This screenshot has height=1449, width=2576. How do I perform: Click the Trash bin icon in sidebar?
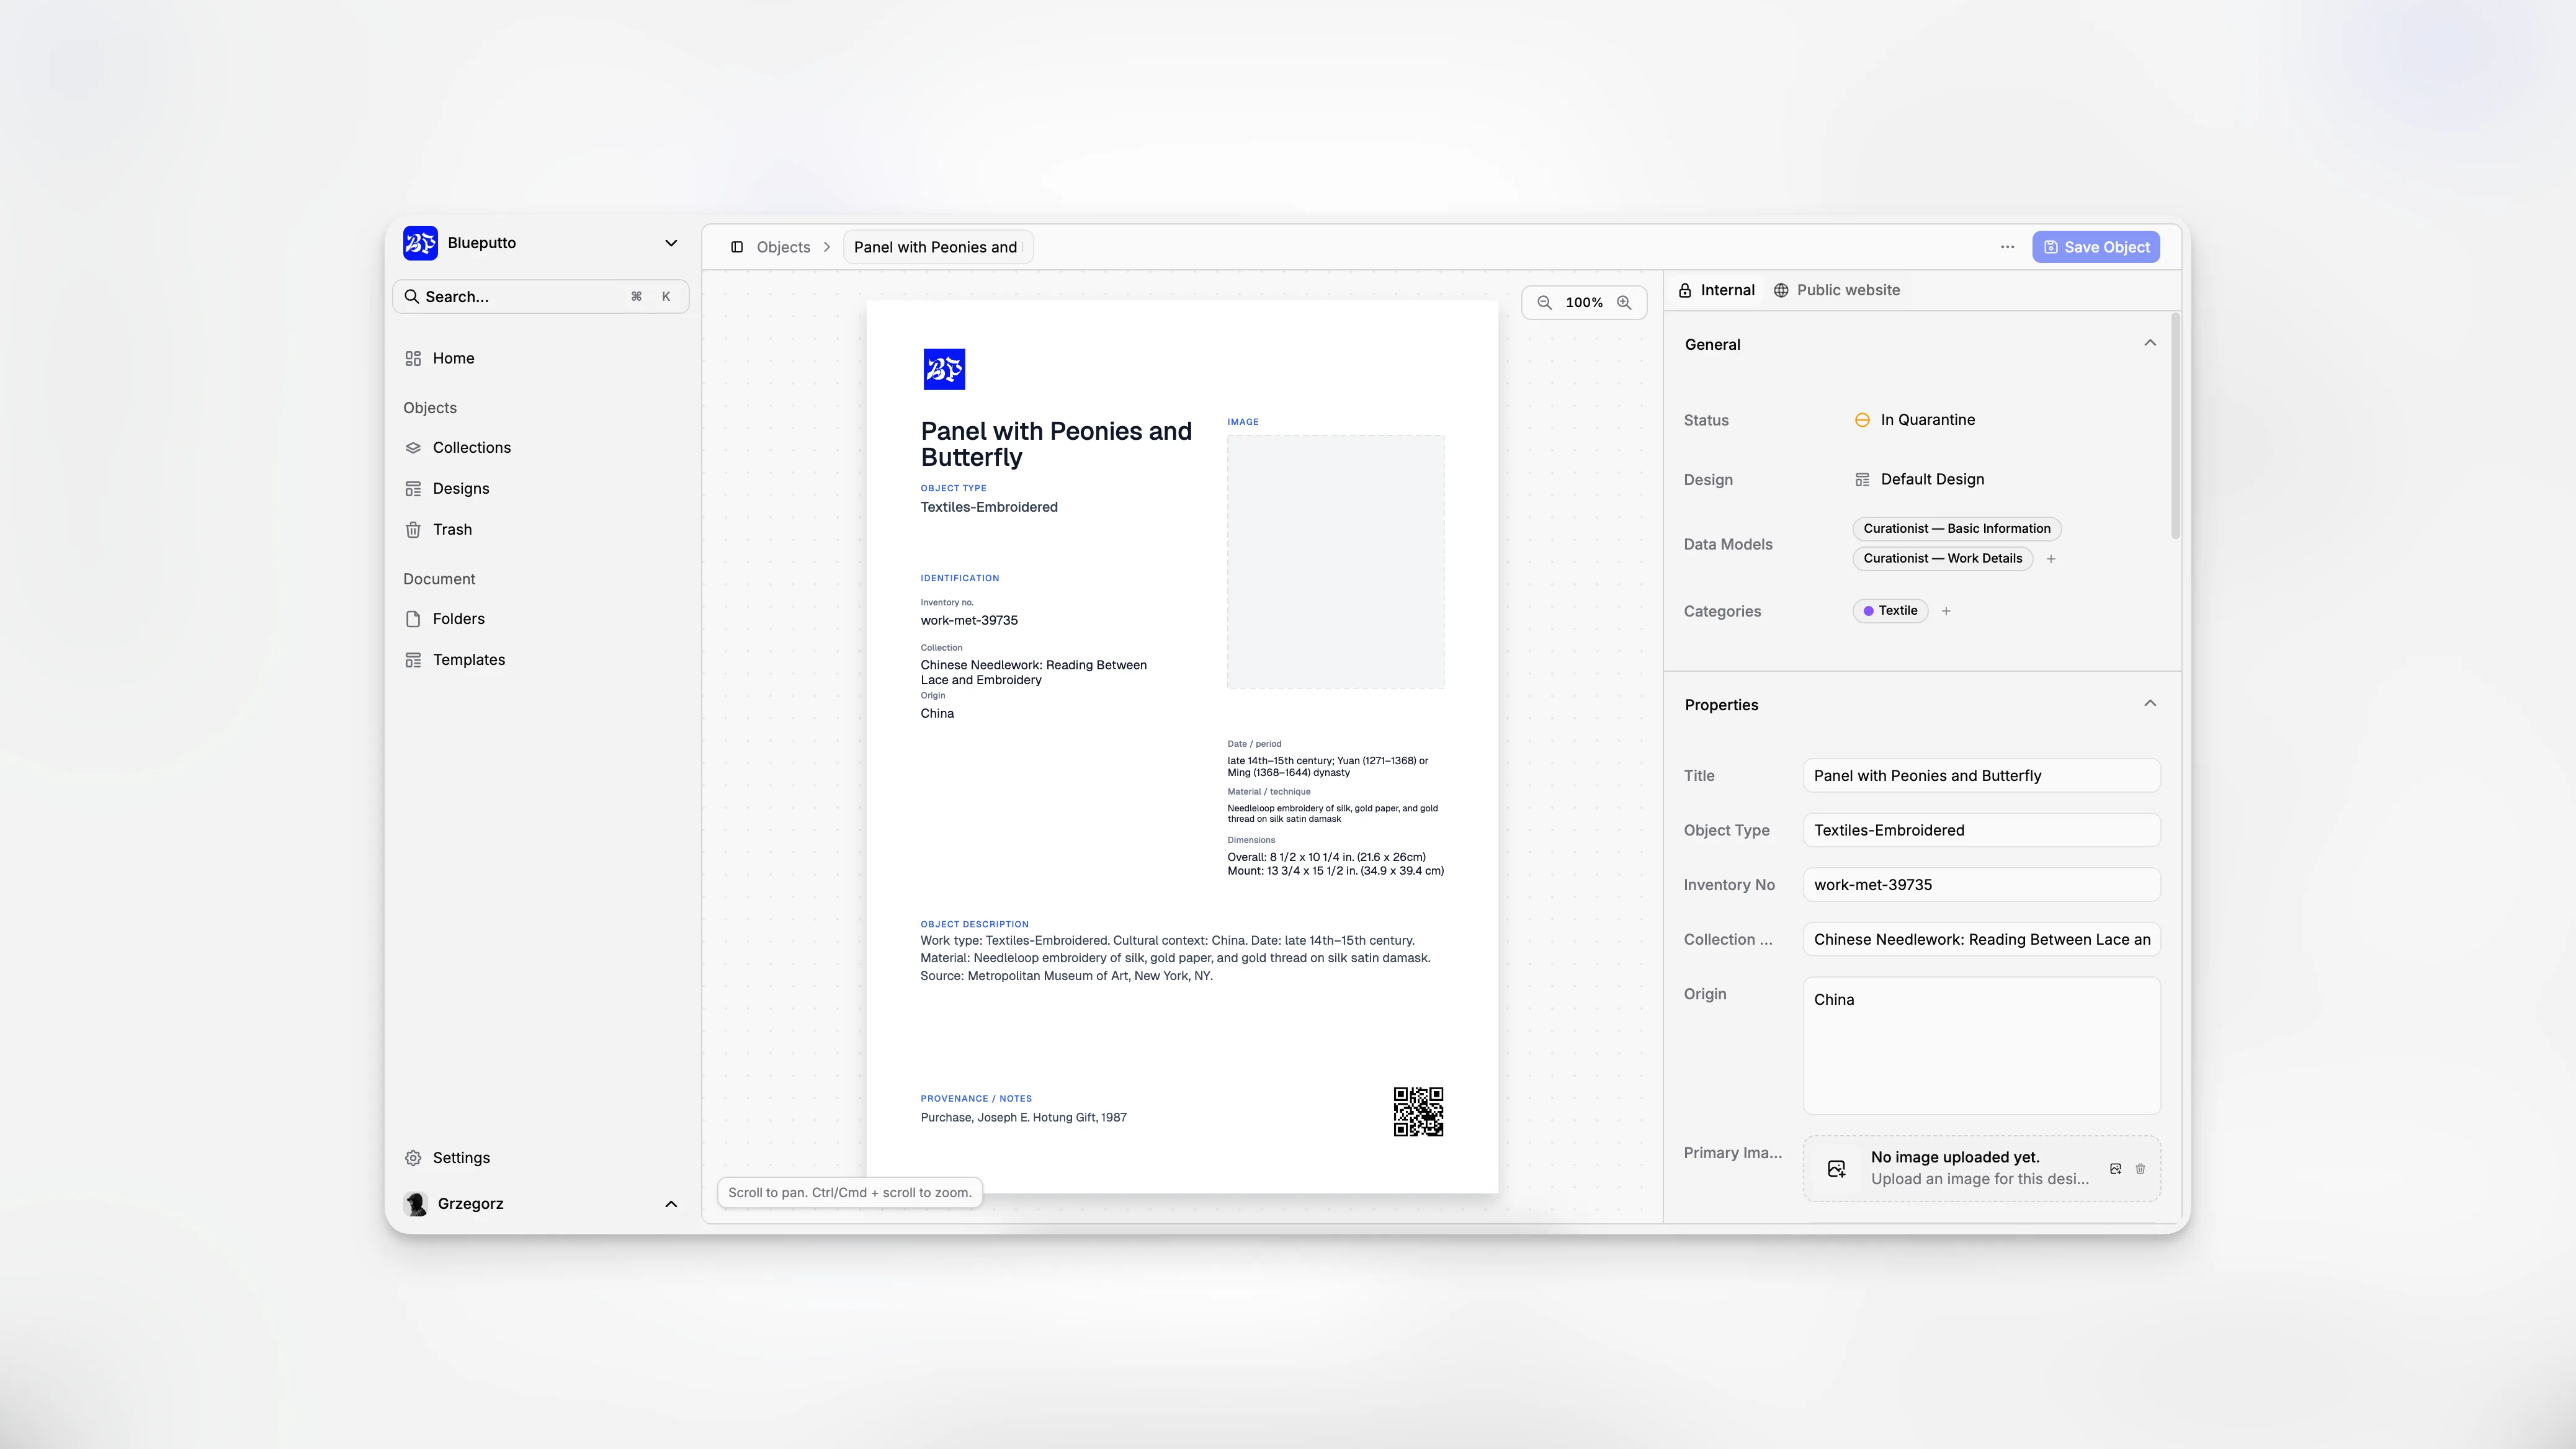pos(413,530)
